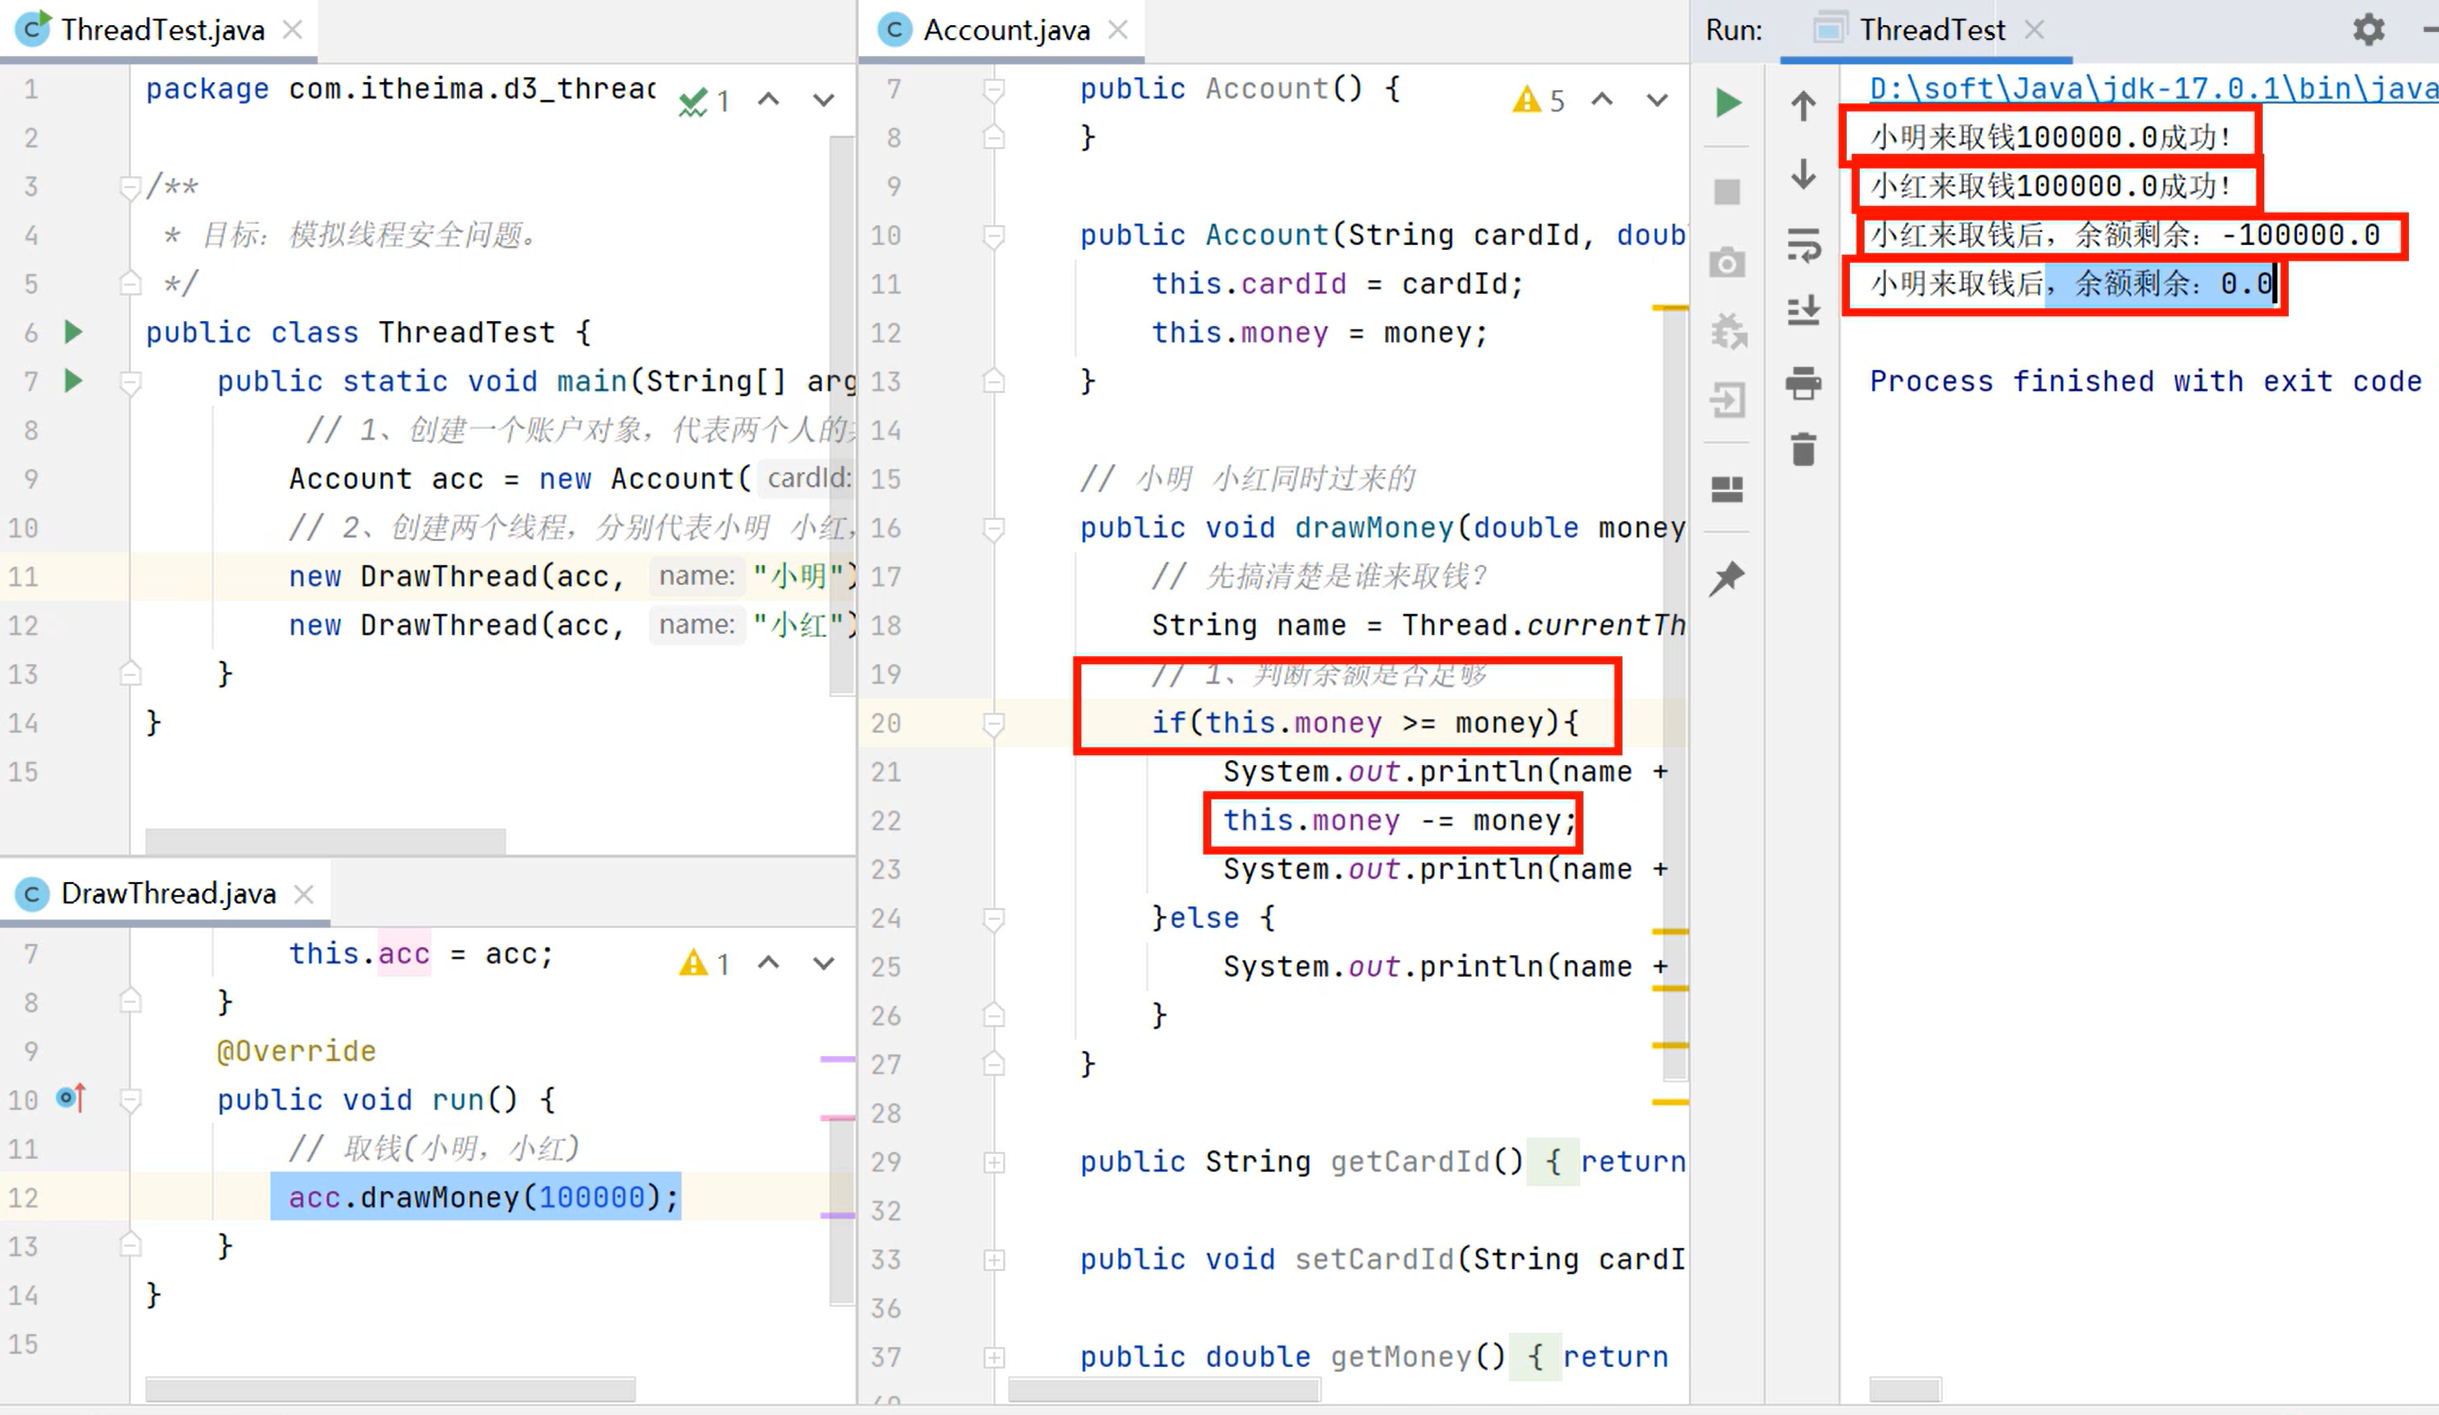
Task: Click the Stop process square icon
Action: (1727, 191)
